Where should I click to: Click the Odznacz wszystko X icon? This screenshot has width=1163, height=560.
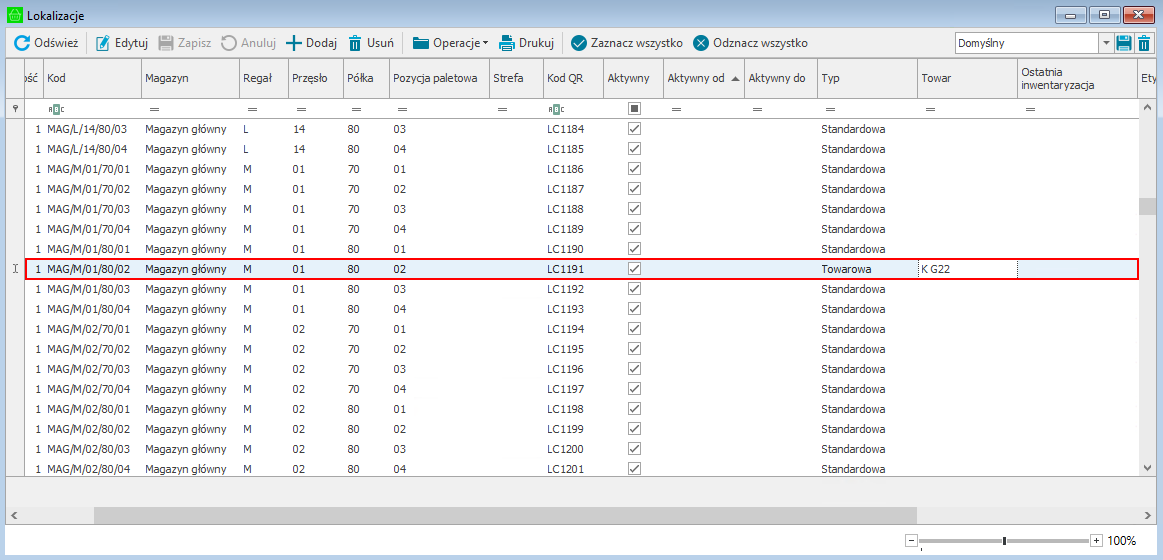pos(701,43)
